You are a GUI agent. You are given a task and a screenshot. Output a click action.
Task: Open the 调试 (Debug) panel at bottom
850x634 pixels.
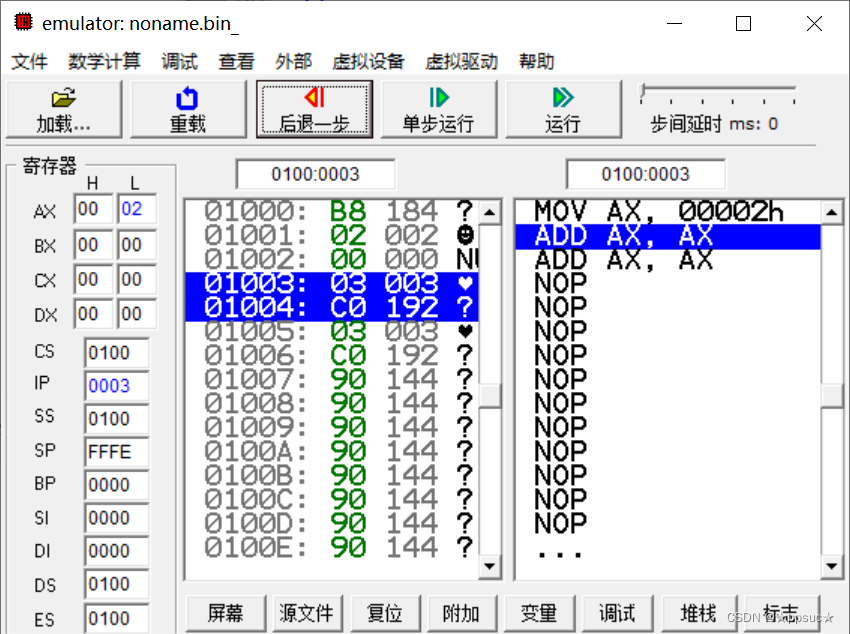point(617,613)
